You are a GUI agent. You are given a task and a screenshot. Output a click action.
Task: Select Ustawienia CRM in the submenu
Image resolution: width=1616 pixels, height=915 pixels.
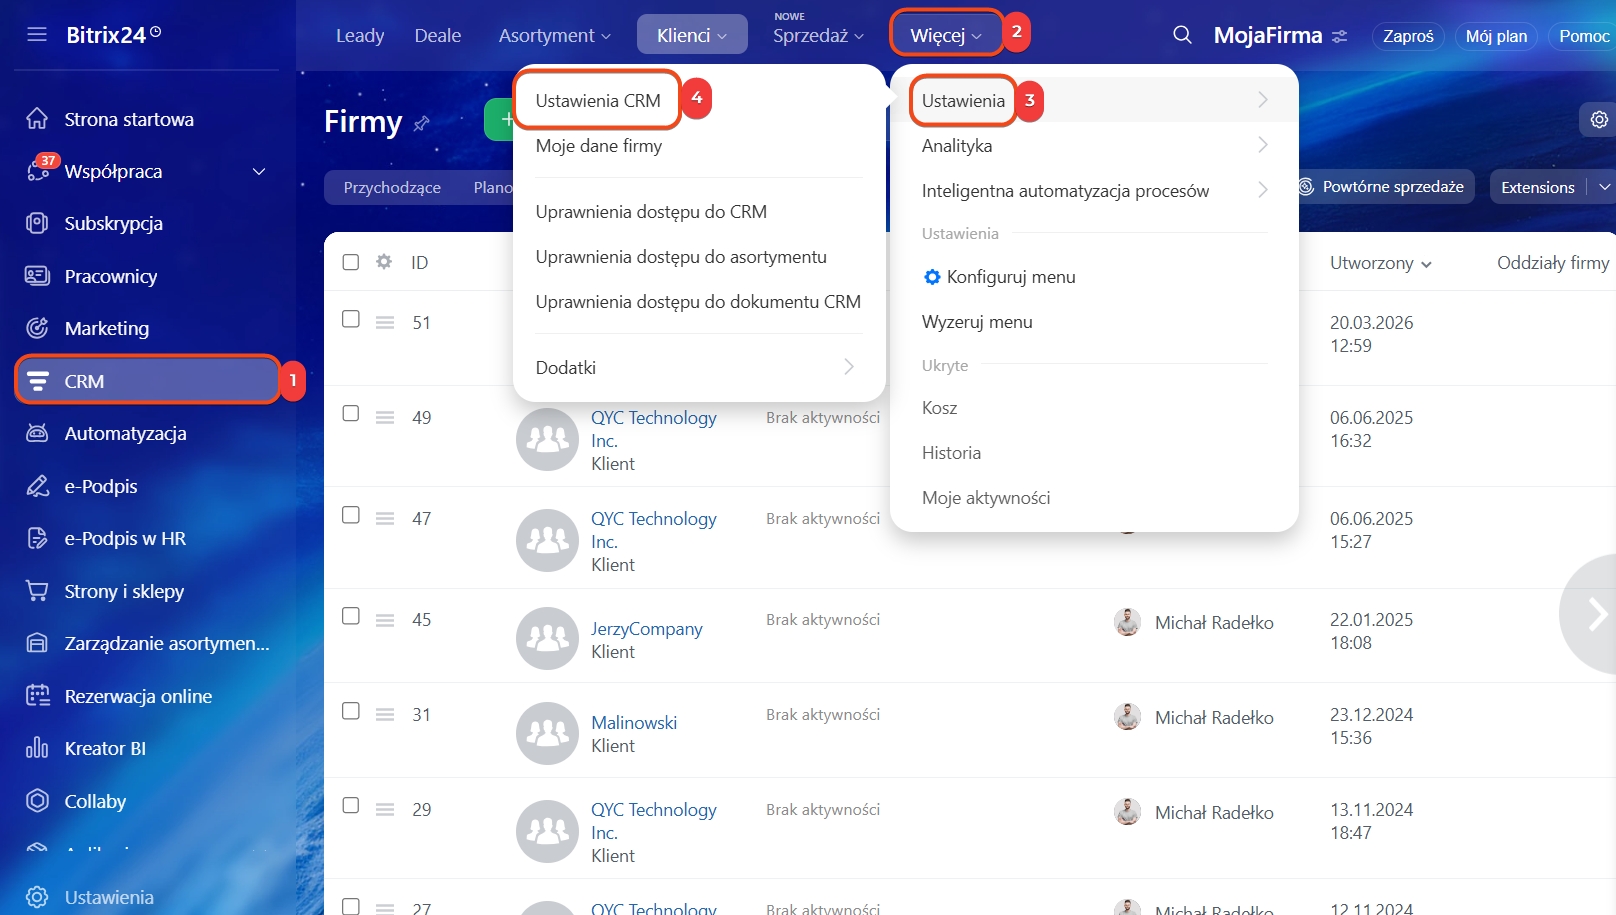[x=598, y=101]
